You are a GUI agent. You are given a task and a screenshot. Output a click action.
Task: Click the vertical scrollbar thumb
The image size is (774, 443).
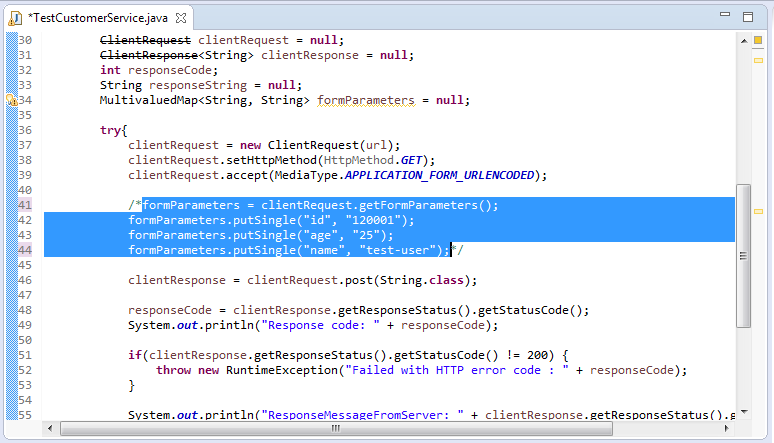click(743, 256)
